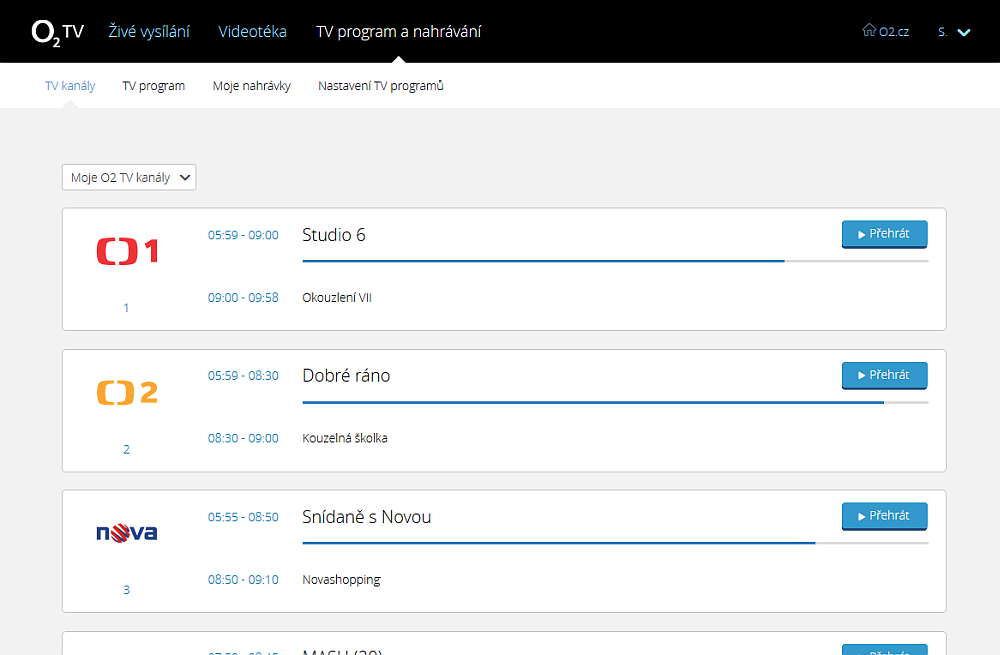
Task: Click the 08:50 - 09:10 time slot
Action: coord(243,580)
